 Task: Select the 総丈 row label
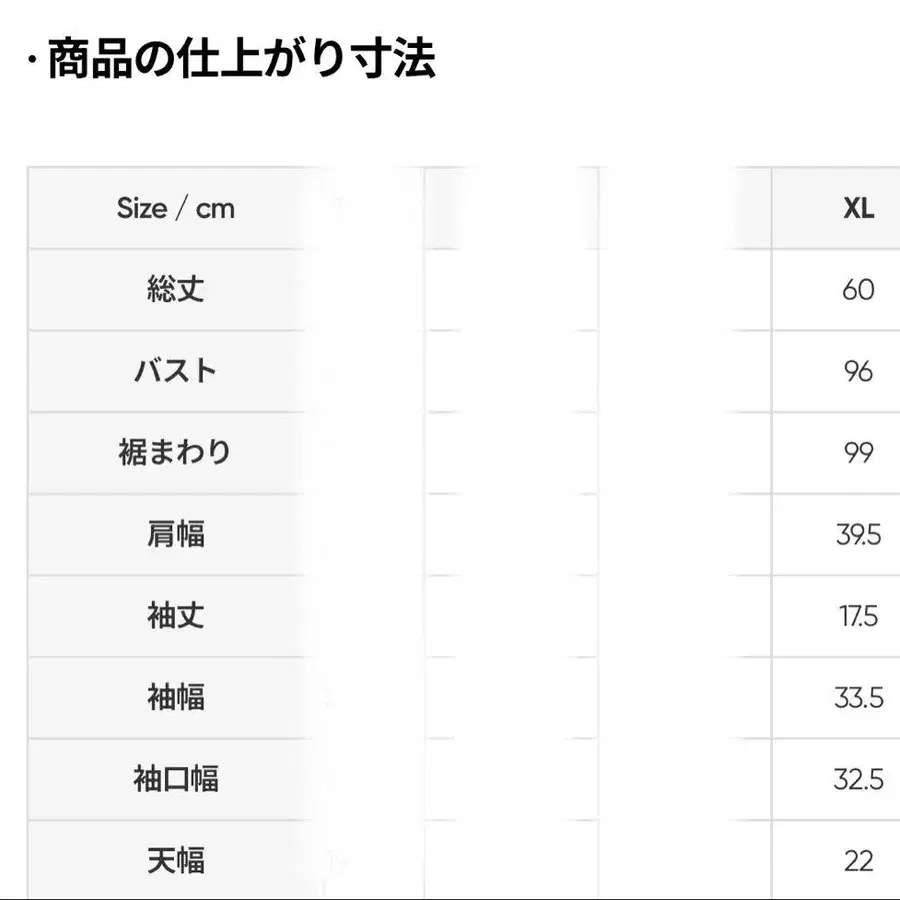[x=176, y=289]
